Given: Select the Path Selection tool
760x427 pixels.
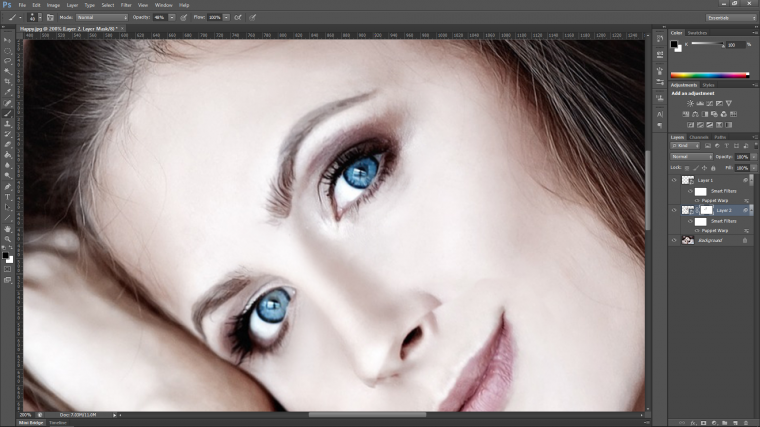Looking at the screenshot, I should tap(7, 207).
